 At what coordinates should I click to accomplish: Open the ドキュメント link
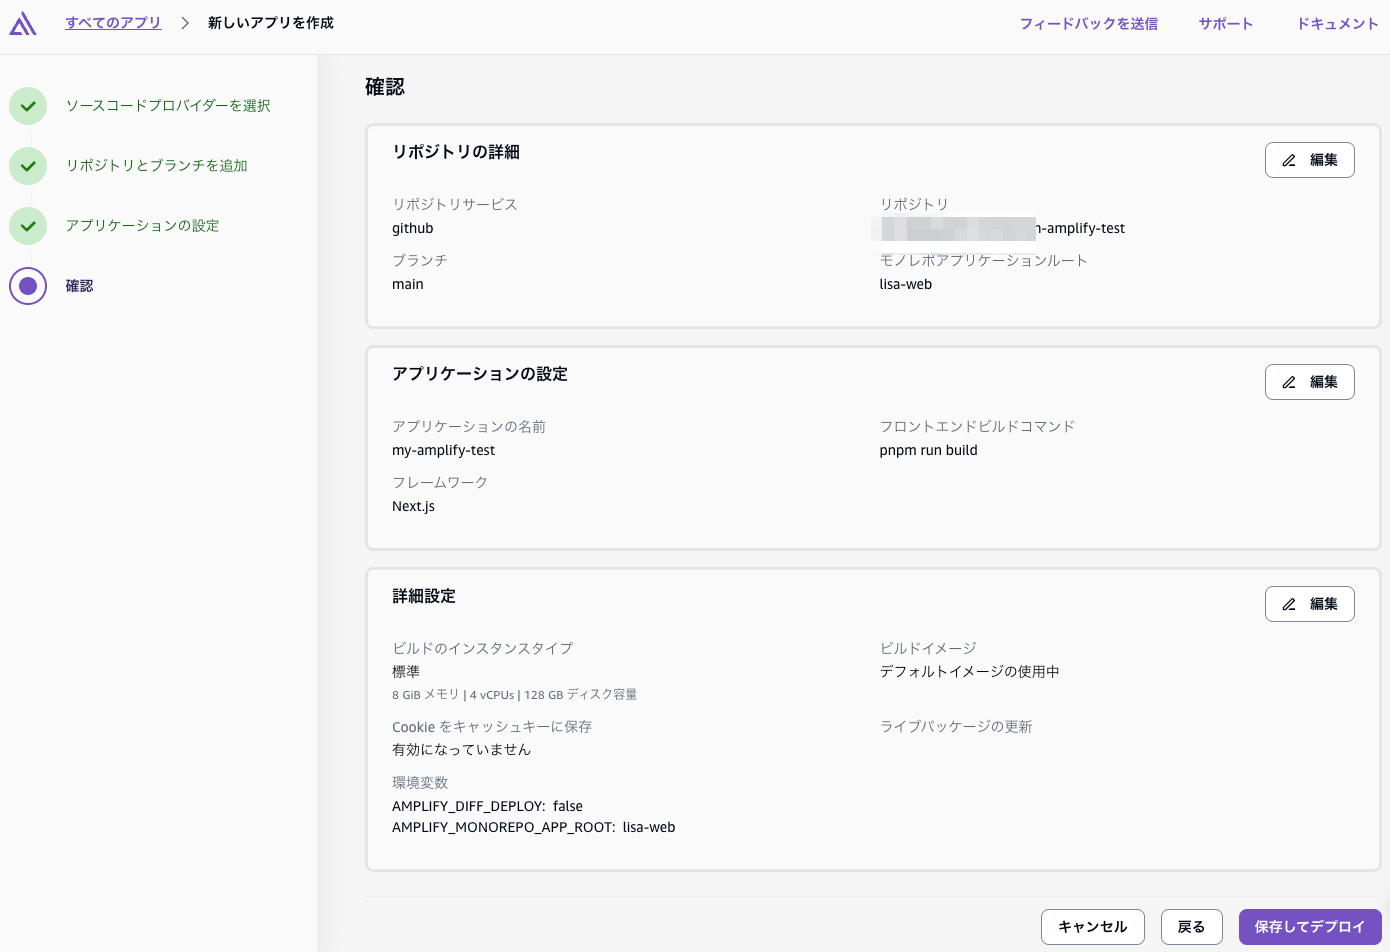[1337, 22]
